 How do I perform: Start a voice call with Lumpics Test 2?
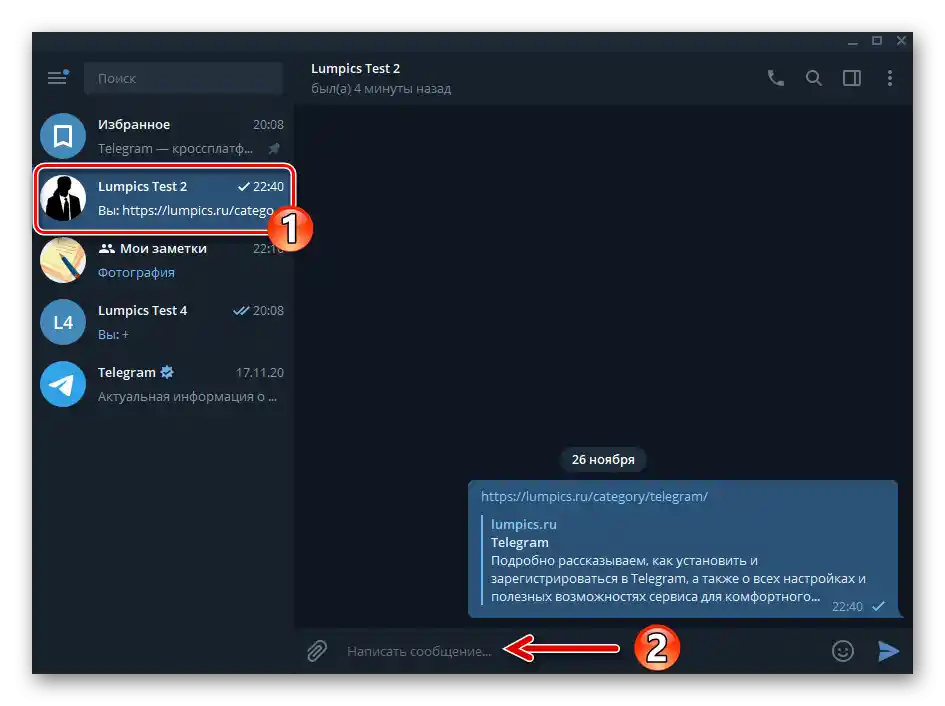click(776, 77)
